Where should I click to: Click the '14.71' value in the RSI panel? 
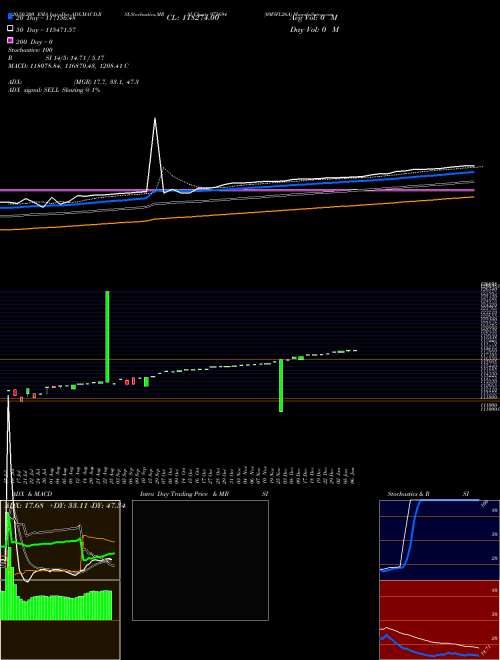(485, 649)
